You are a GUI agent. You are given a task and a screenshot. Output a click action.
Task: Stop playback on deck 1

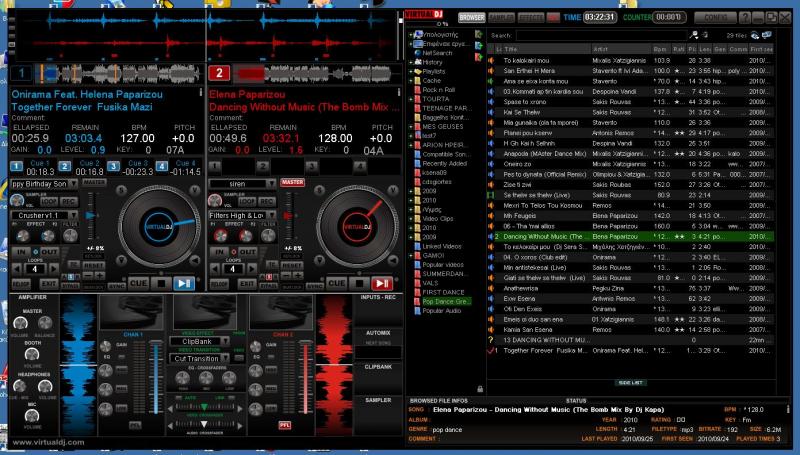tap(161, 283)
